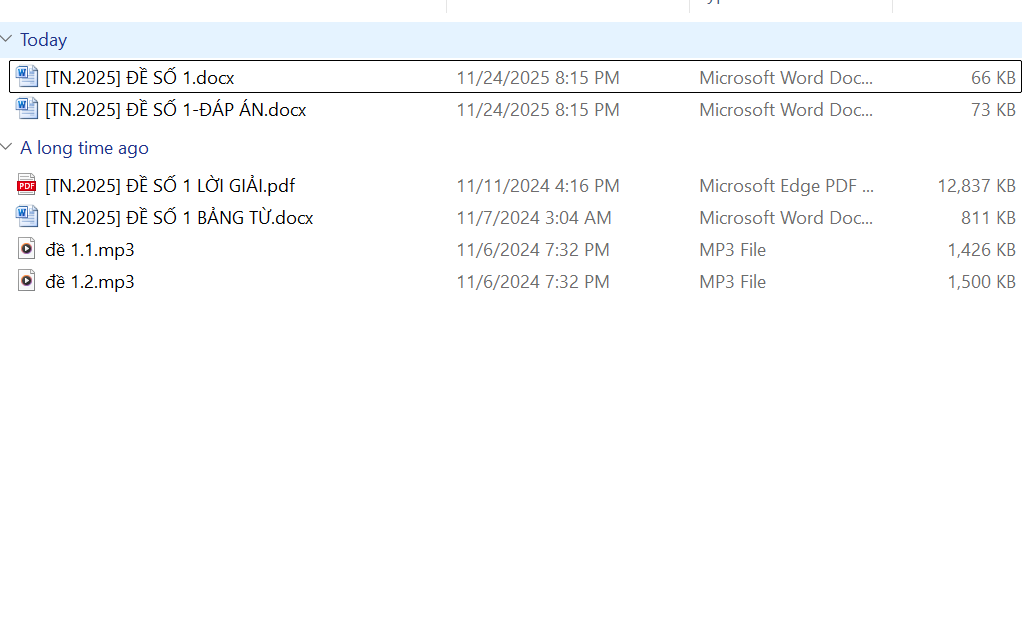The height and width of the screenshot is (632, 1022).
Task: Select the đề 1.2.mp3 file name
Action: [90, 281]
